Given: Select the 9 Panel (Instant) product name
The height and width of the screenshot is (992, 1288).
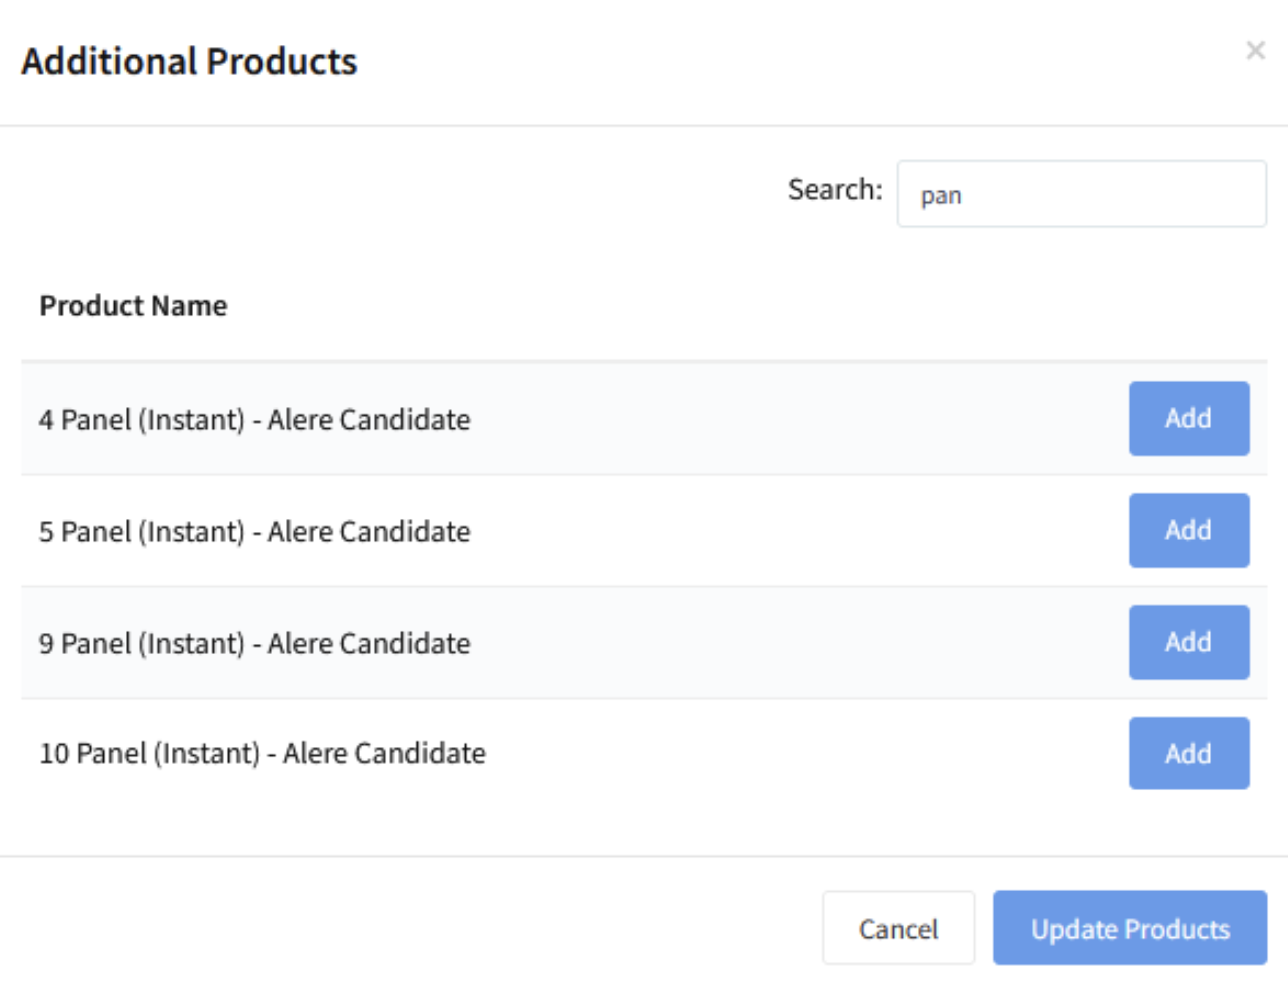Looking at the screenshot, I should click(x=254, y=644).
